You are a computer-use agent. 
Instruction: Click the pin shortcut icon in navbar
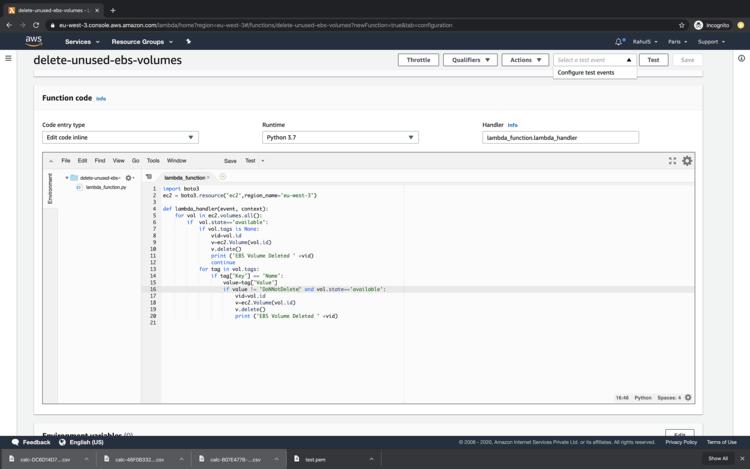pos(188,42)
